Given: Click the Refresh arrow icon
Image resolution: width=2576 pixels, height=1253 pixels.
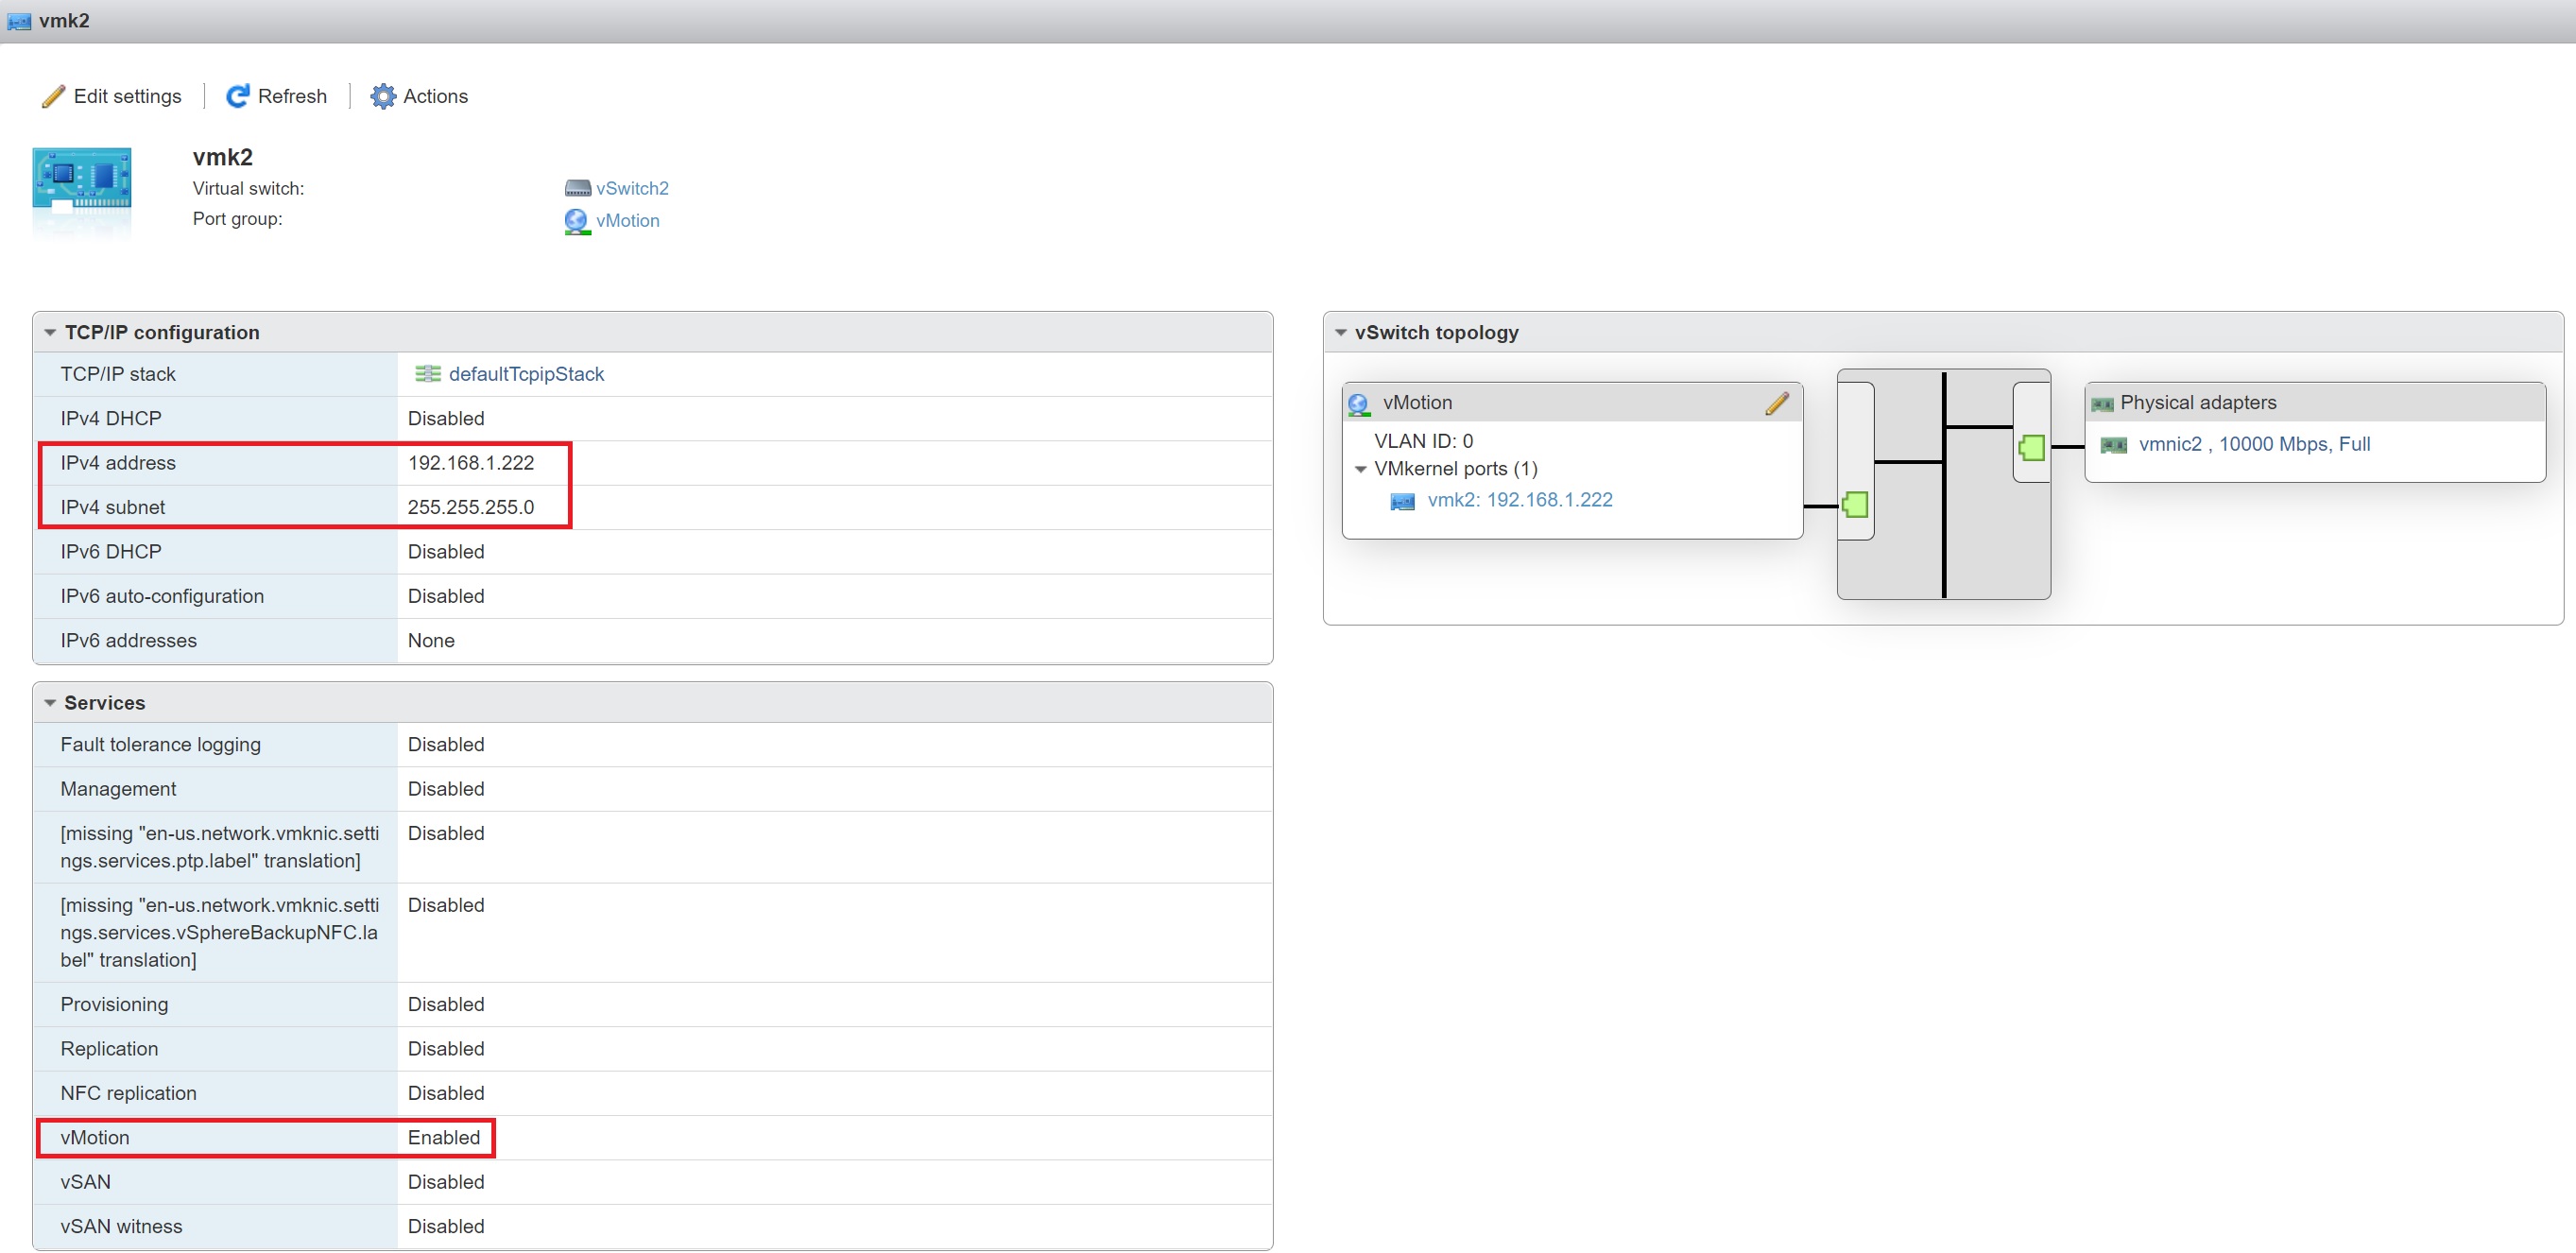Looking at the screenshot, I should [x=237, y=96].
